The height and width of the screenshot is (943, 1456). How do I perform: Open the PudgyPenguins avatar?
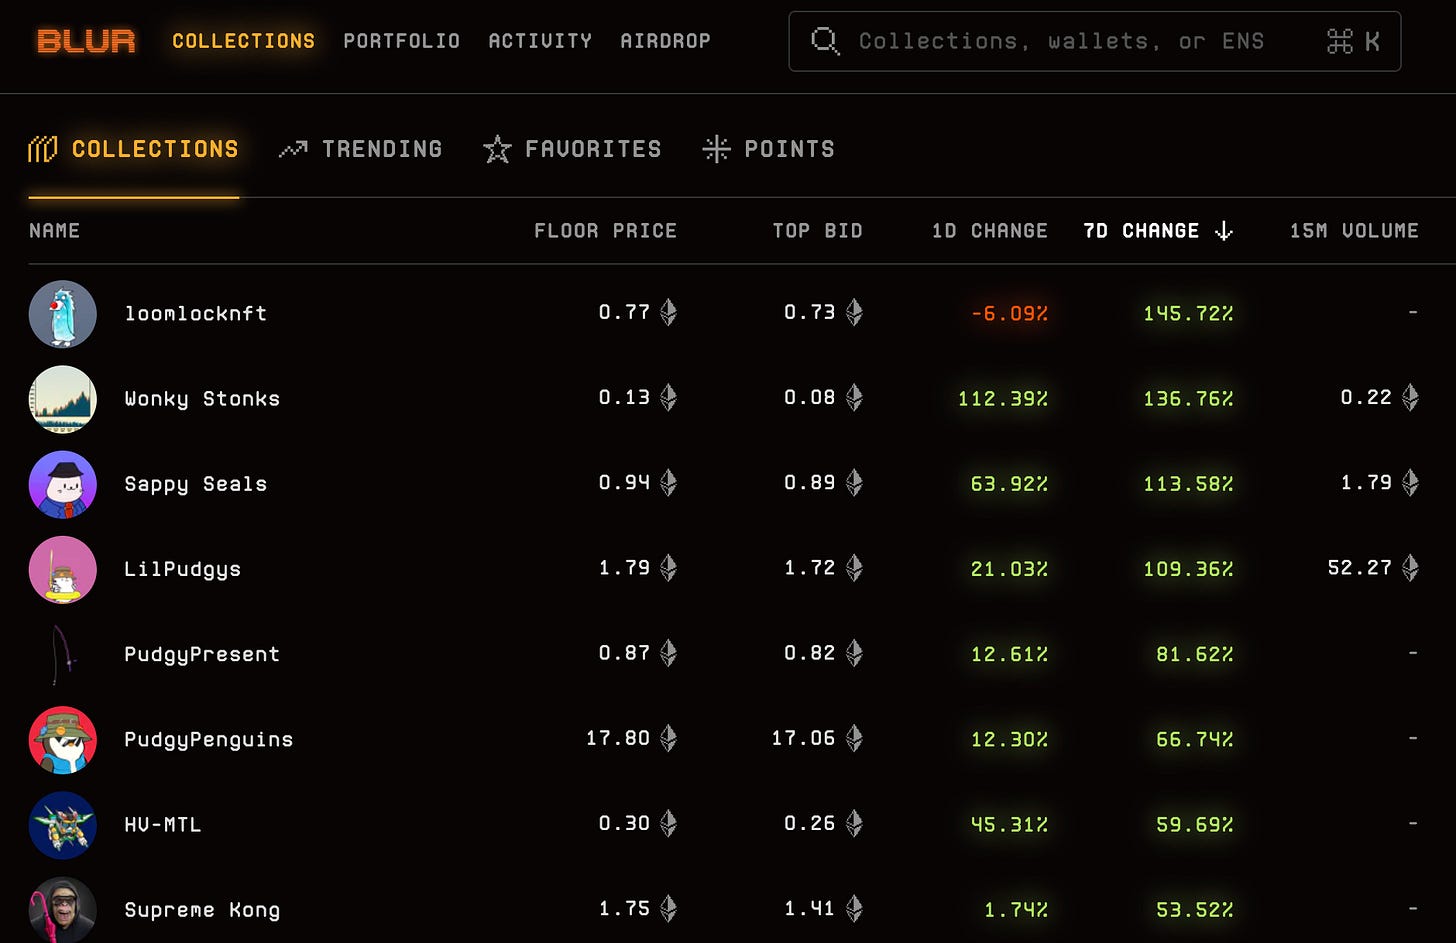click(x=63, y=740)
